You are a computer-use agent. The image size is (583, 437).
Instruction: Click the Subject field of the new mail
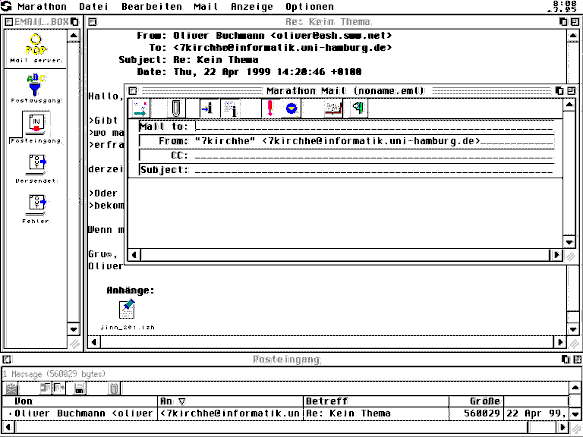pos(375,170)
